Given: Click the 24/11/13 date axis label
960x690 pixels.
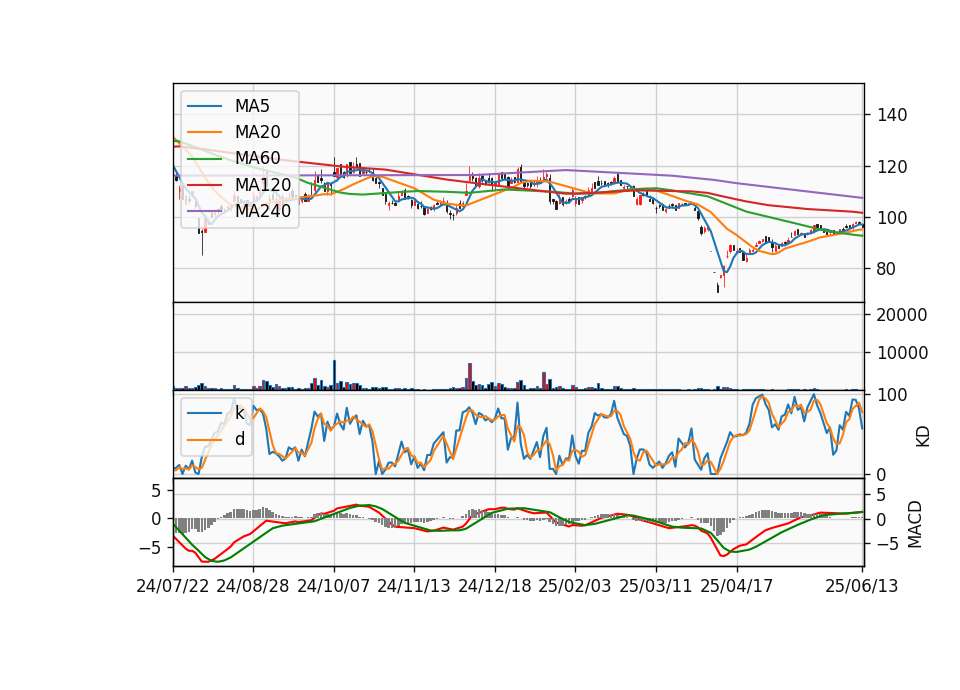Looking at the screenshot, I should (414, 586).
